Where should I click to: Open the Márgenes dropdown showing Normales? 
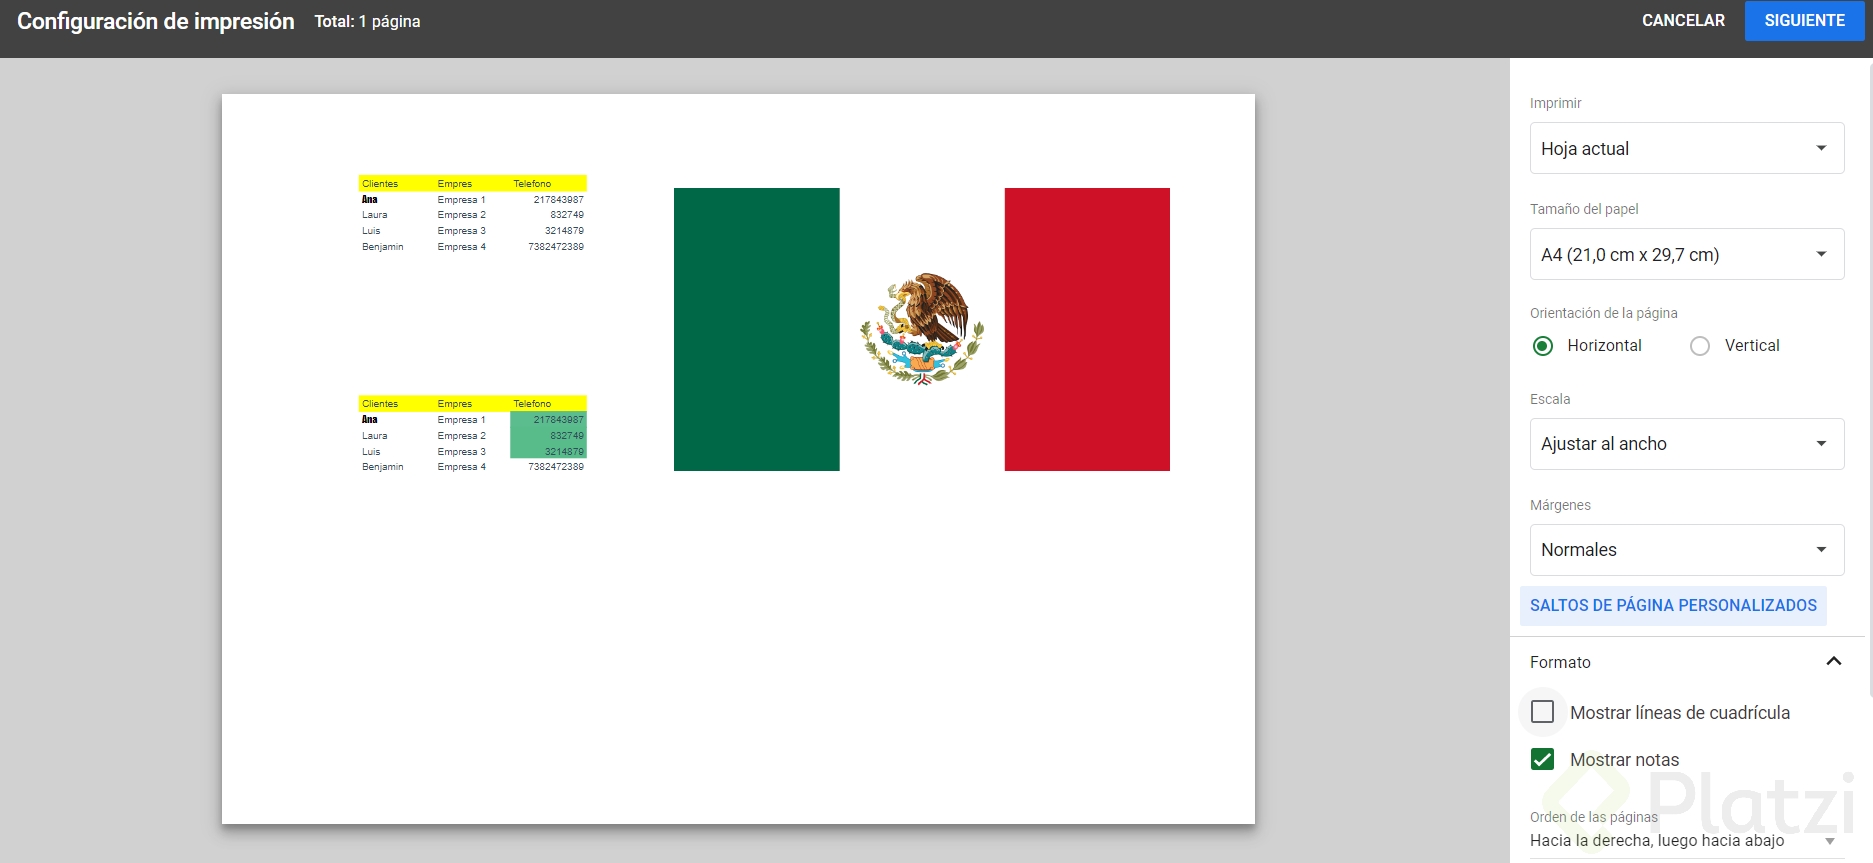tap(1687, 550)
